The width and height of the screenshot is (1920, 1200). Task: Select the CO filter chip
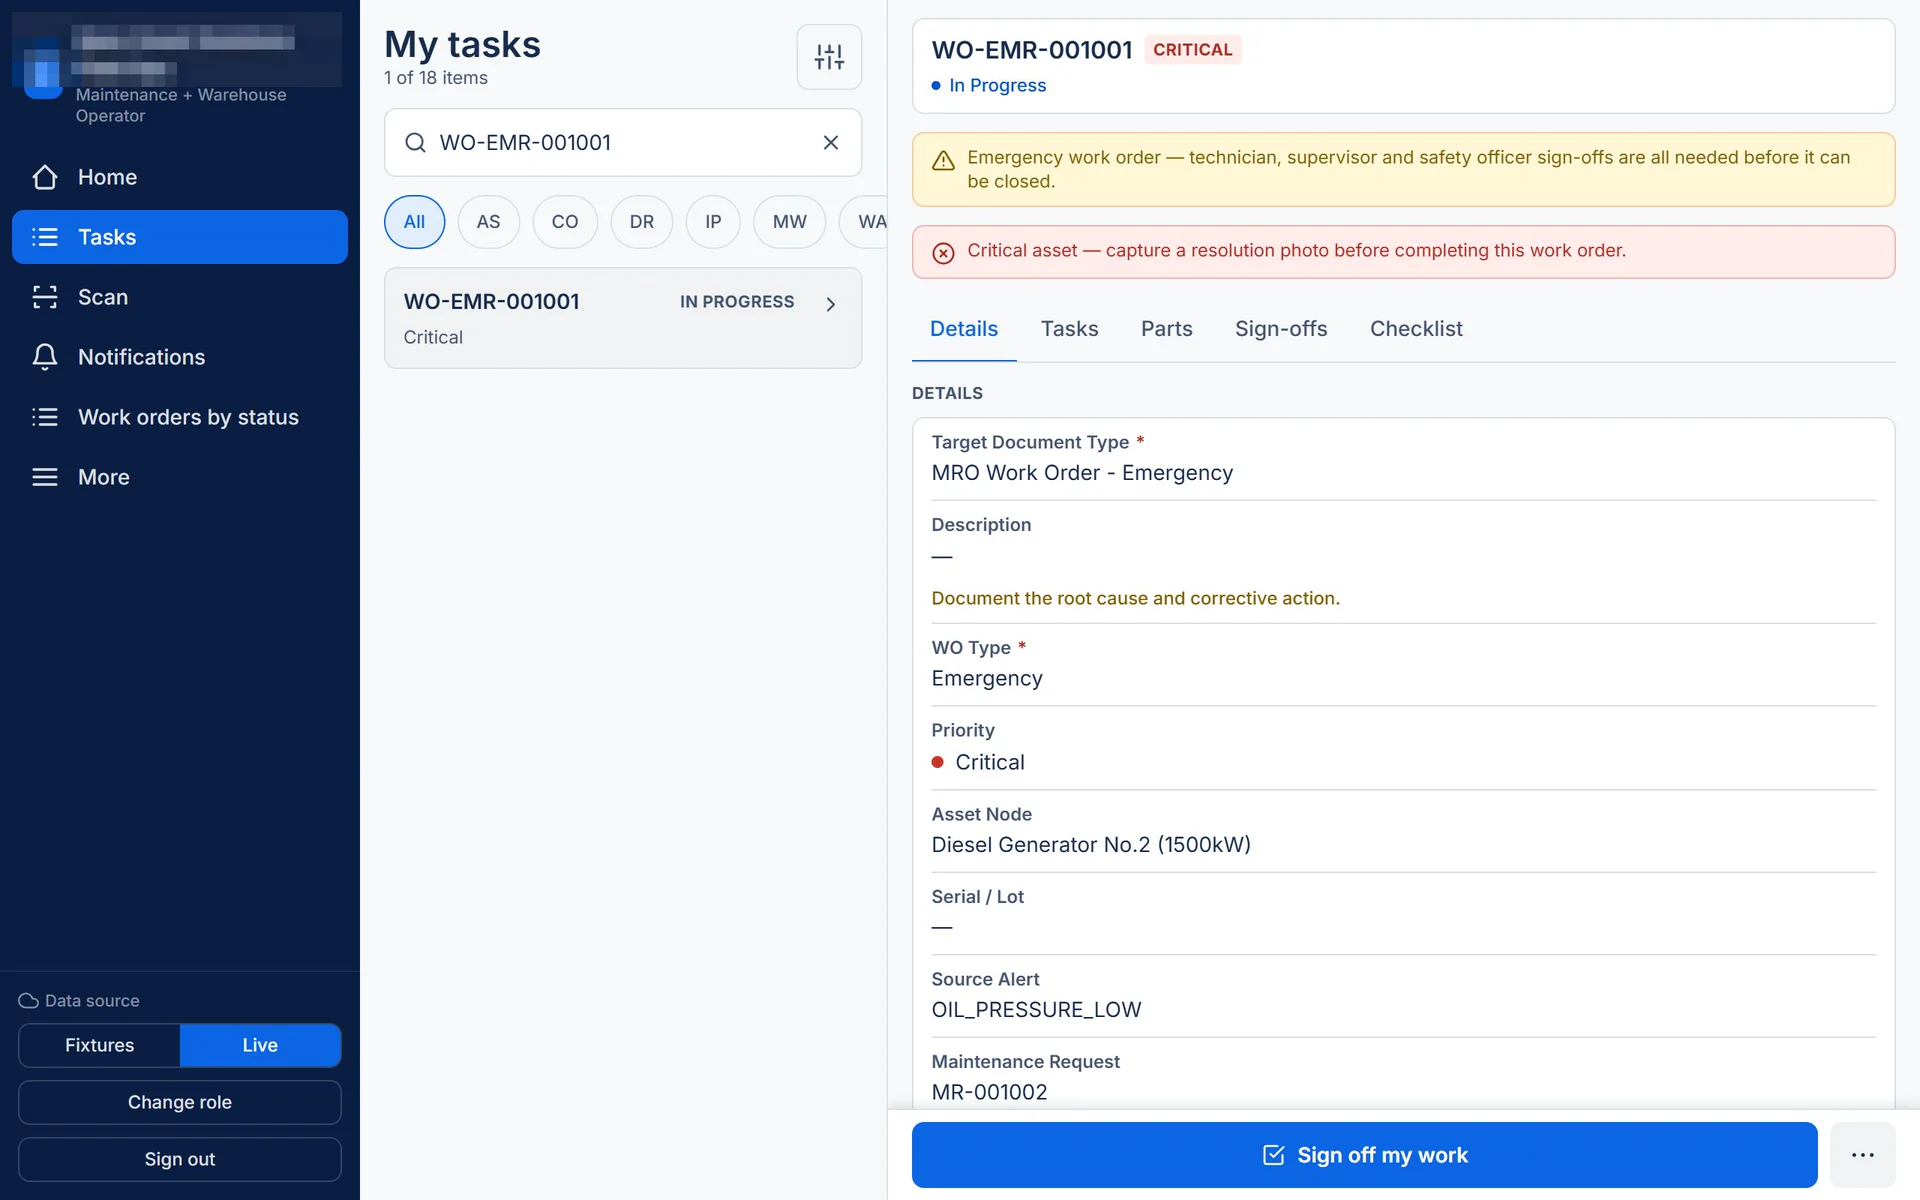click(565, 222)
